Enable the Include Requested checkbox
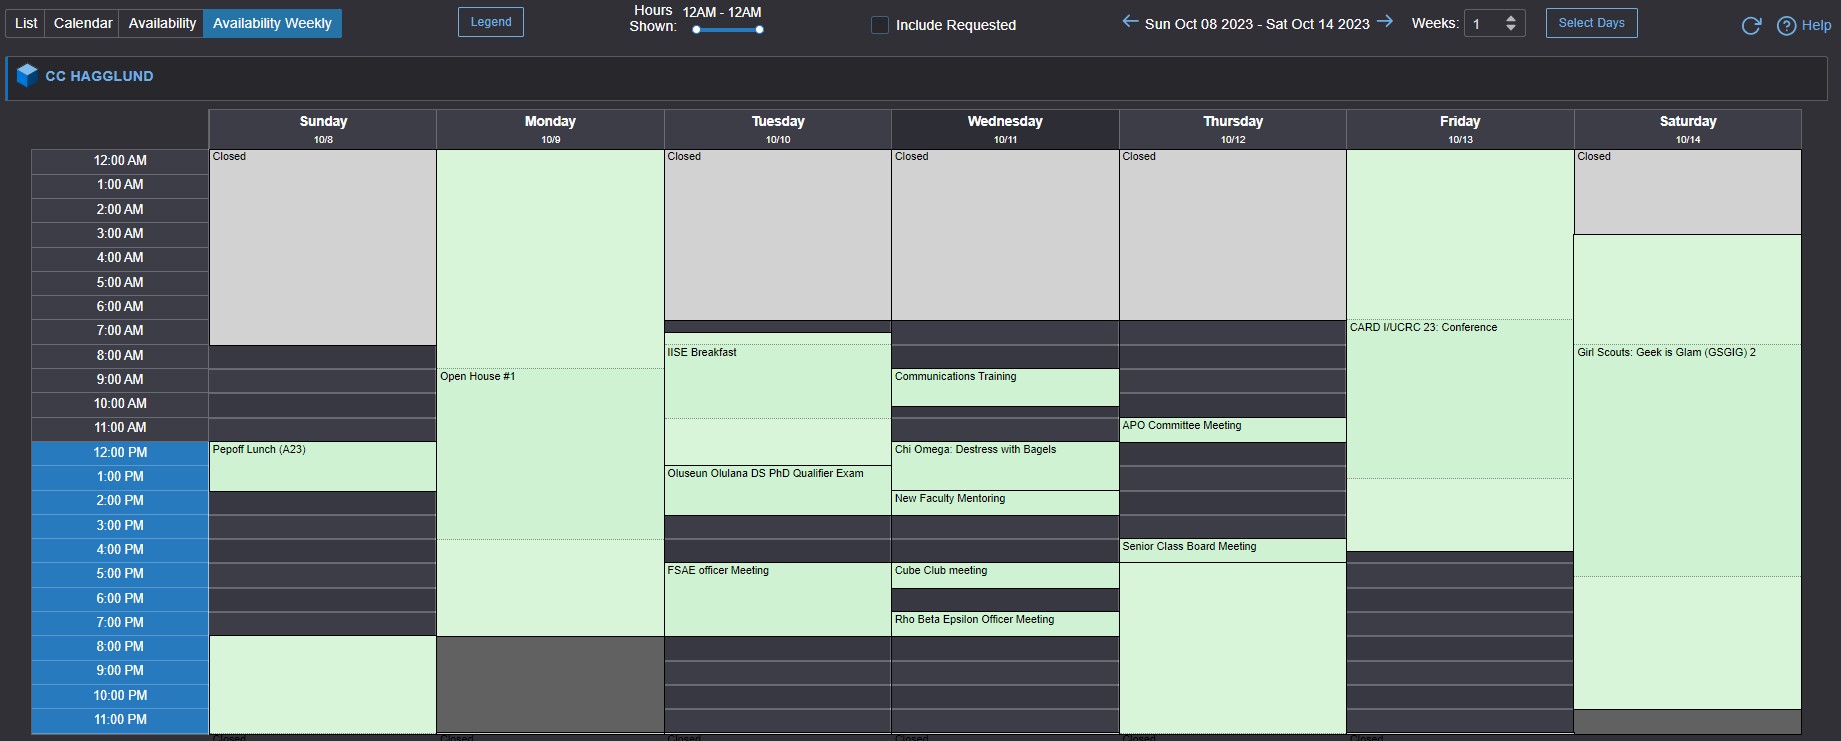The image size is (1841, 741). pos(880,25)
